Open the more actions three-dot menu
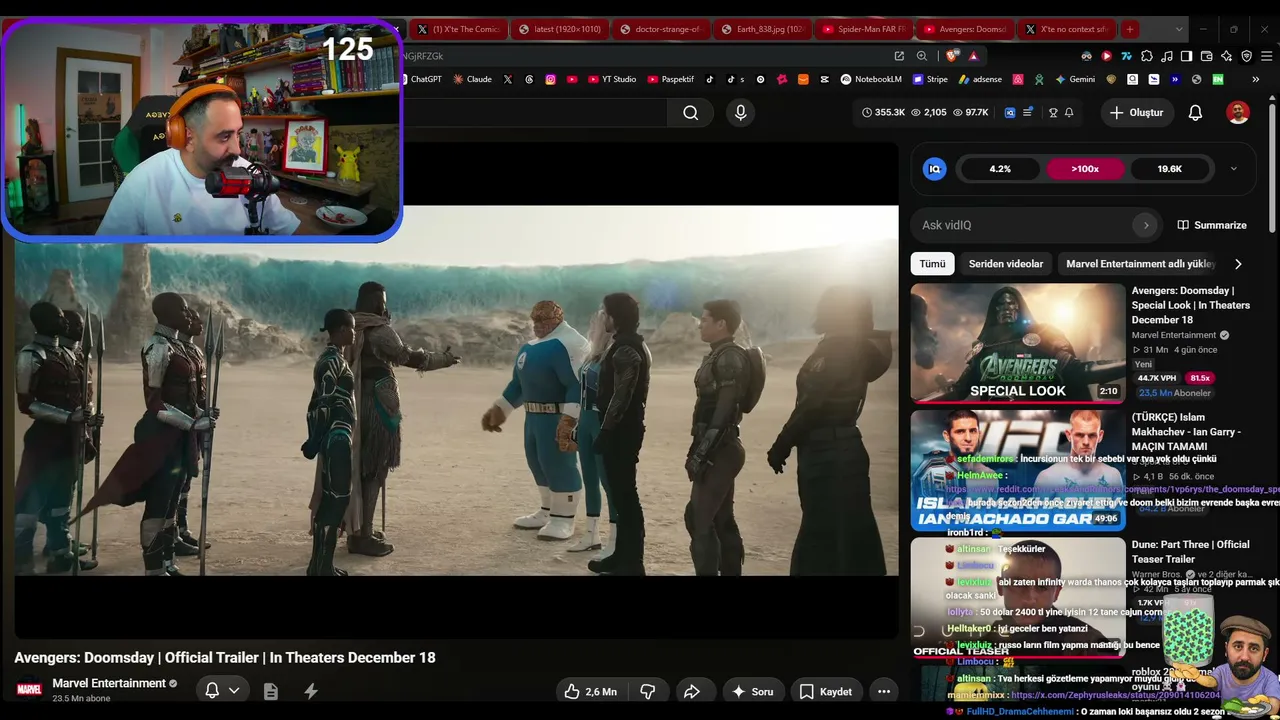Screen dimensions: 1280x720 pos(884,691)
